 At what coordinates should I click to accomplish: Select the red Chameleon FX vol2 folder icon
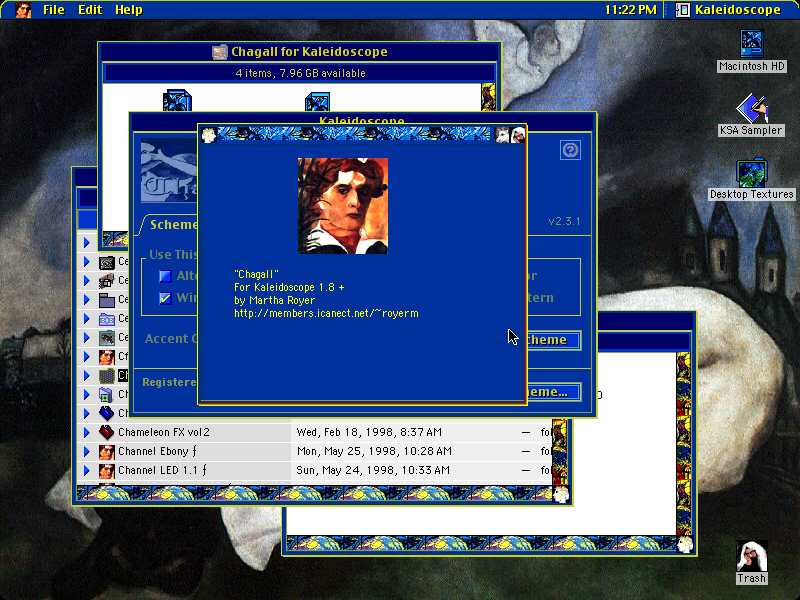tap(107, 432)
